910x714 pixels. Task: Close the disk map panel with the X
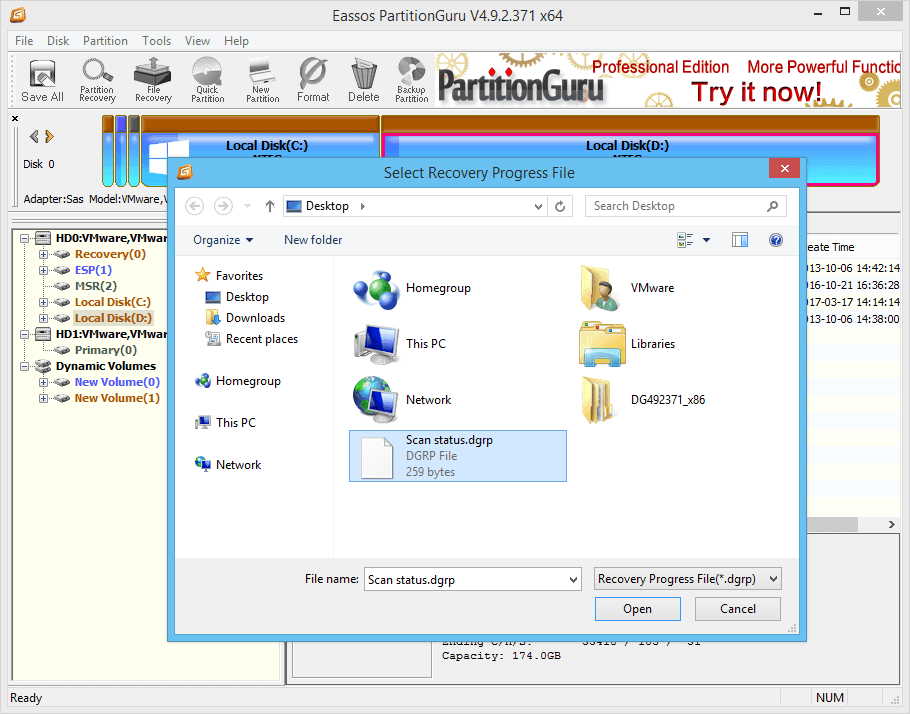[15, 118]
